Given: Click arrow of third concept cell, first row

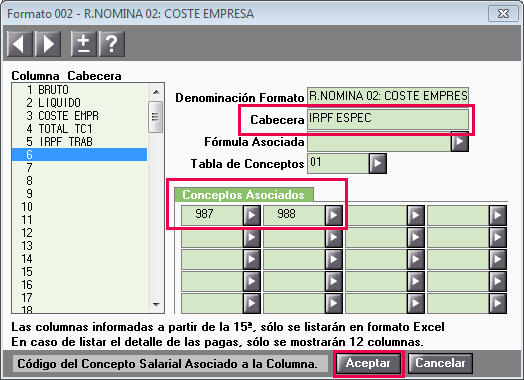Looking at the screenshot, I should click(416, 216).
